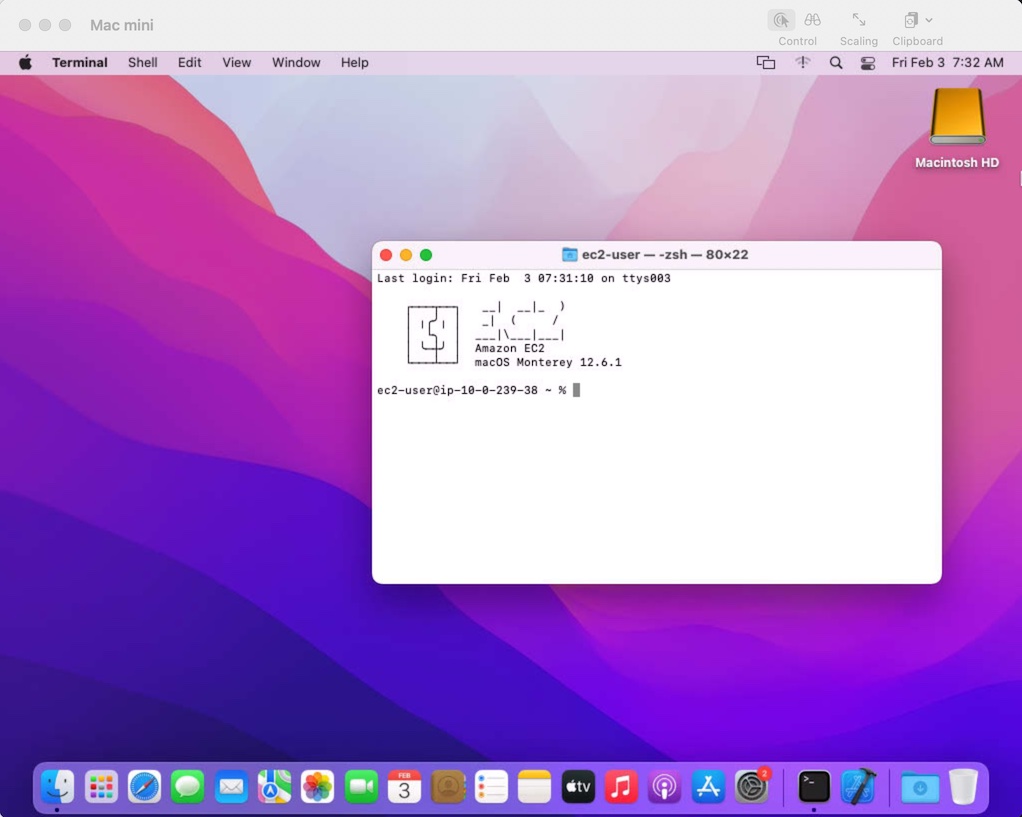
Task: Open the Photos app in the Dock
Action: tap(317, 786)
